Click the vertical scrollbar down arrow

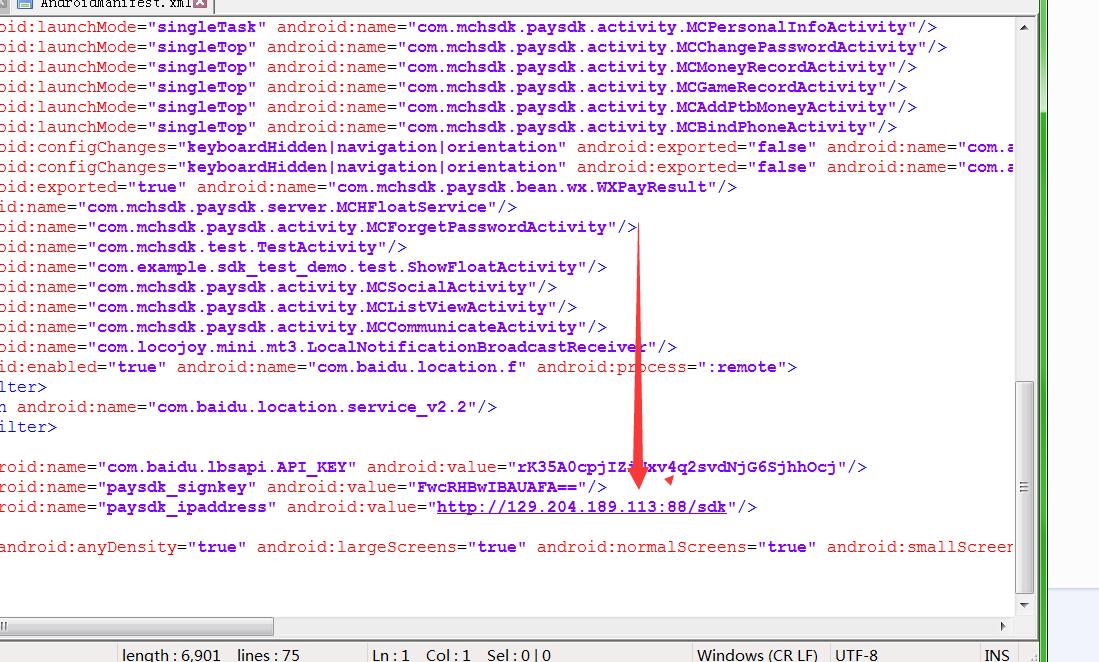tap(1024, 604)
